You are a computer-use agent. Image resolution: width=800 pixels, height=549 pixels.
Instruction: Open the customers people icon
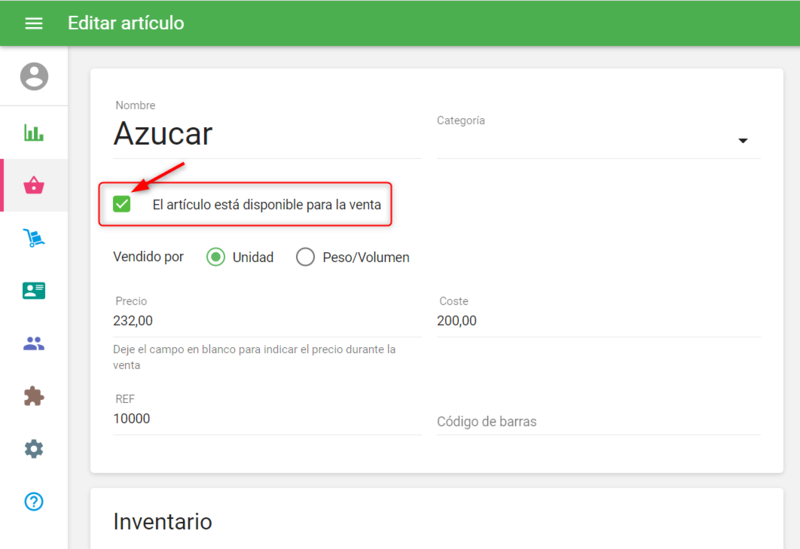coord(34,344)
